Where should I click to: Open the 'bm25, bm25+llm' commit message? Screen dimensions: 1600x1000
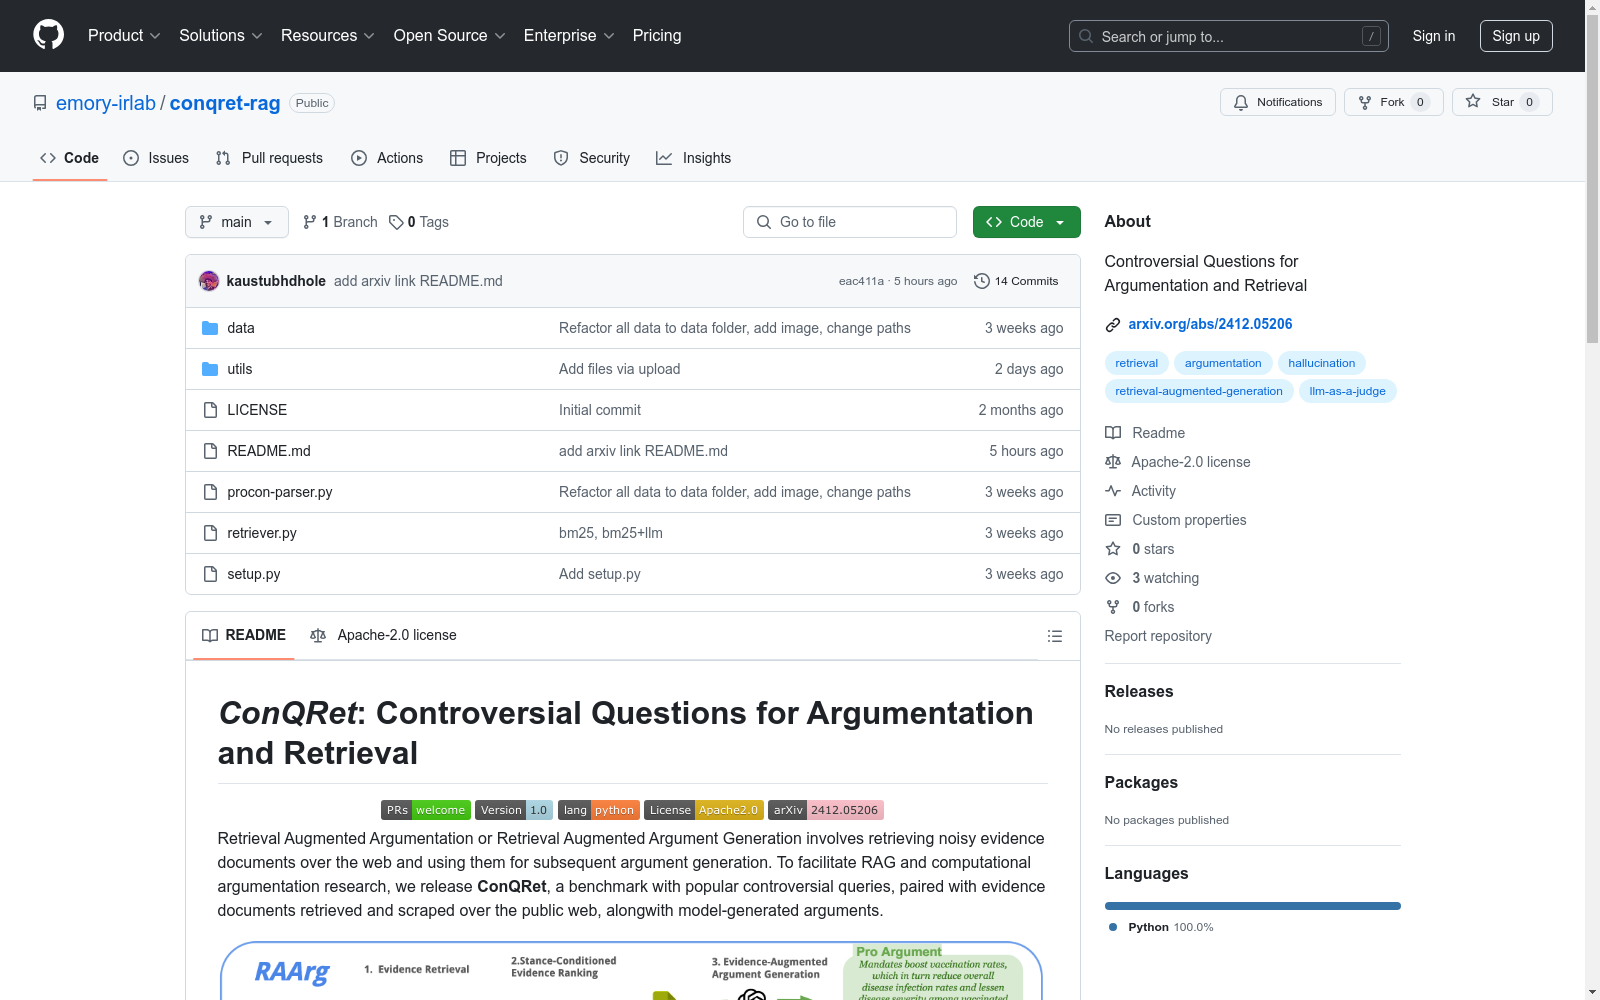coord(611,533)
